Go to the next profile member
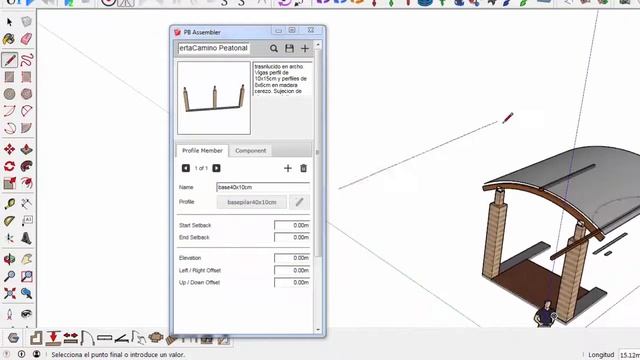 [x=216, y=168]
